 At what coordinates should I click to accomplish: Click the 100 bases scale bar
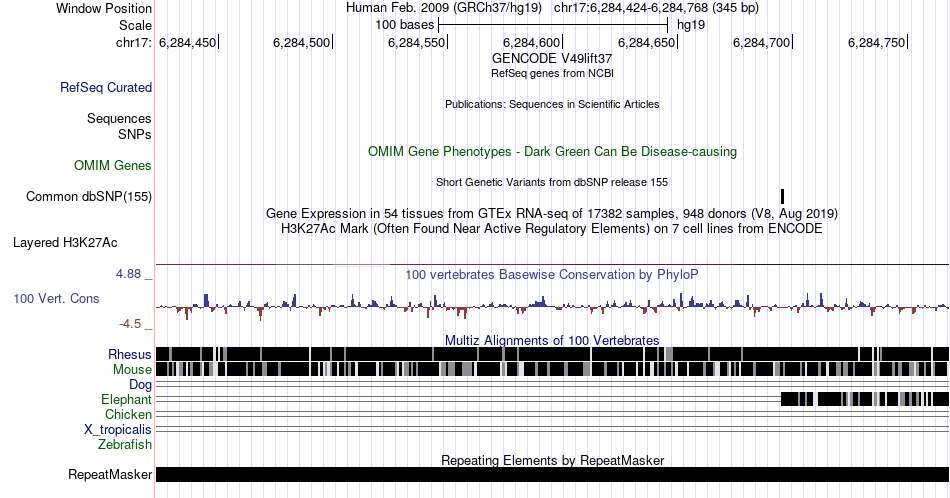(553, 25)
